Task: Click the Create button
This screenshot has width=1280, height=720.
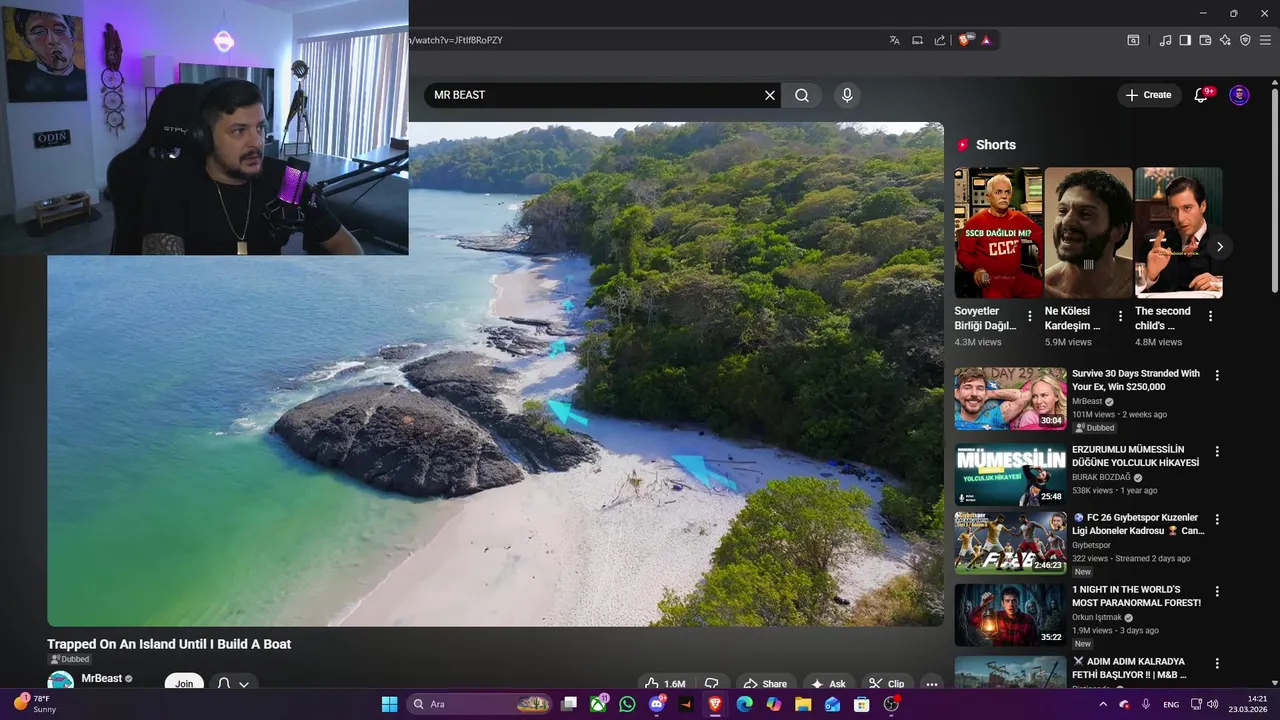Action: click(x=1148, y=95)
